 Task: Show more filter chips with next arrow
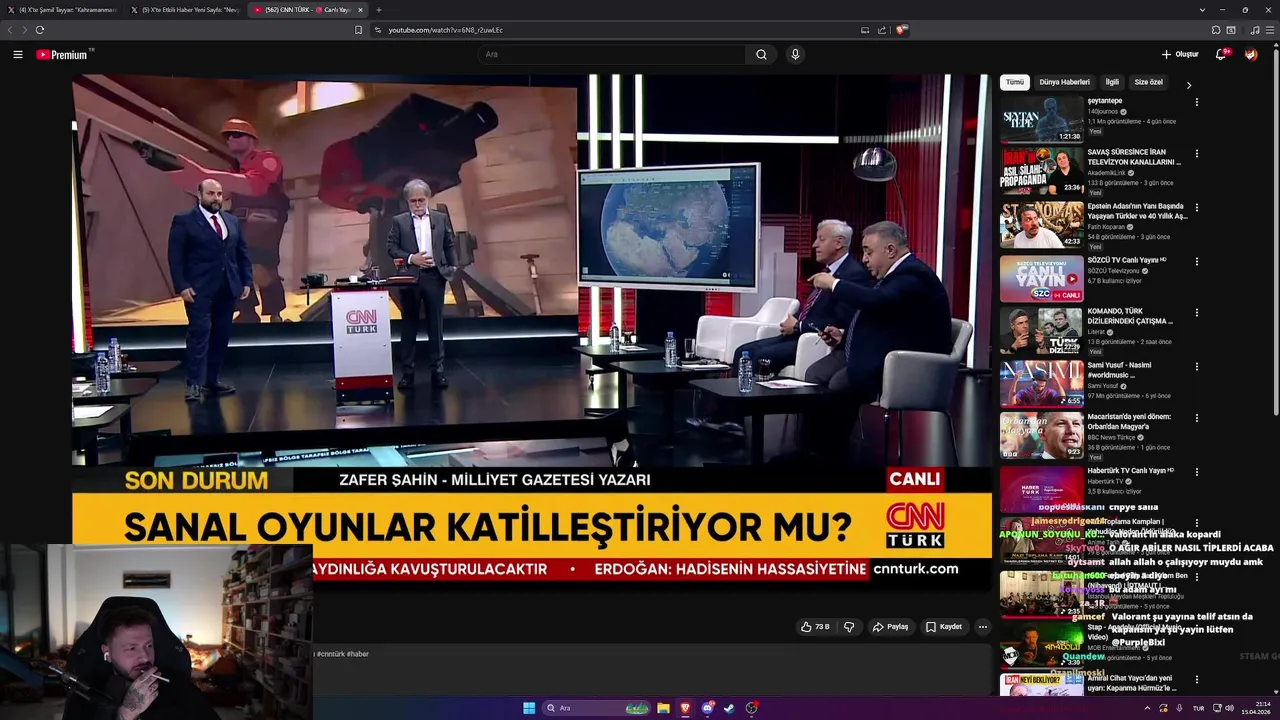coord(1189,85)
